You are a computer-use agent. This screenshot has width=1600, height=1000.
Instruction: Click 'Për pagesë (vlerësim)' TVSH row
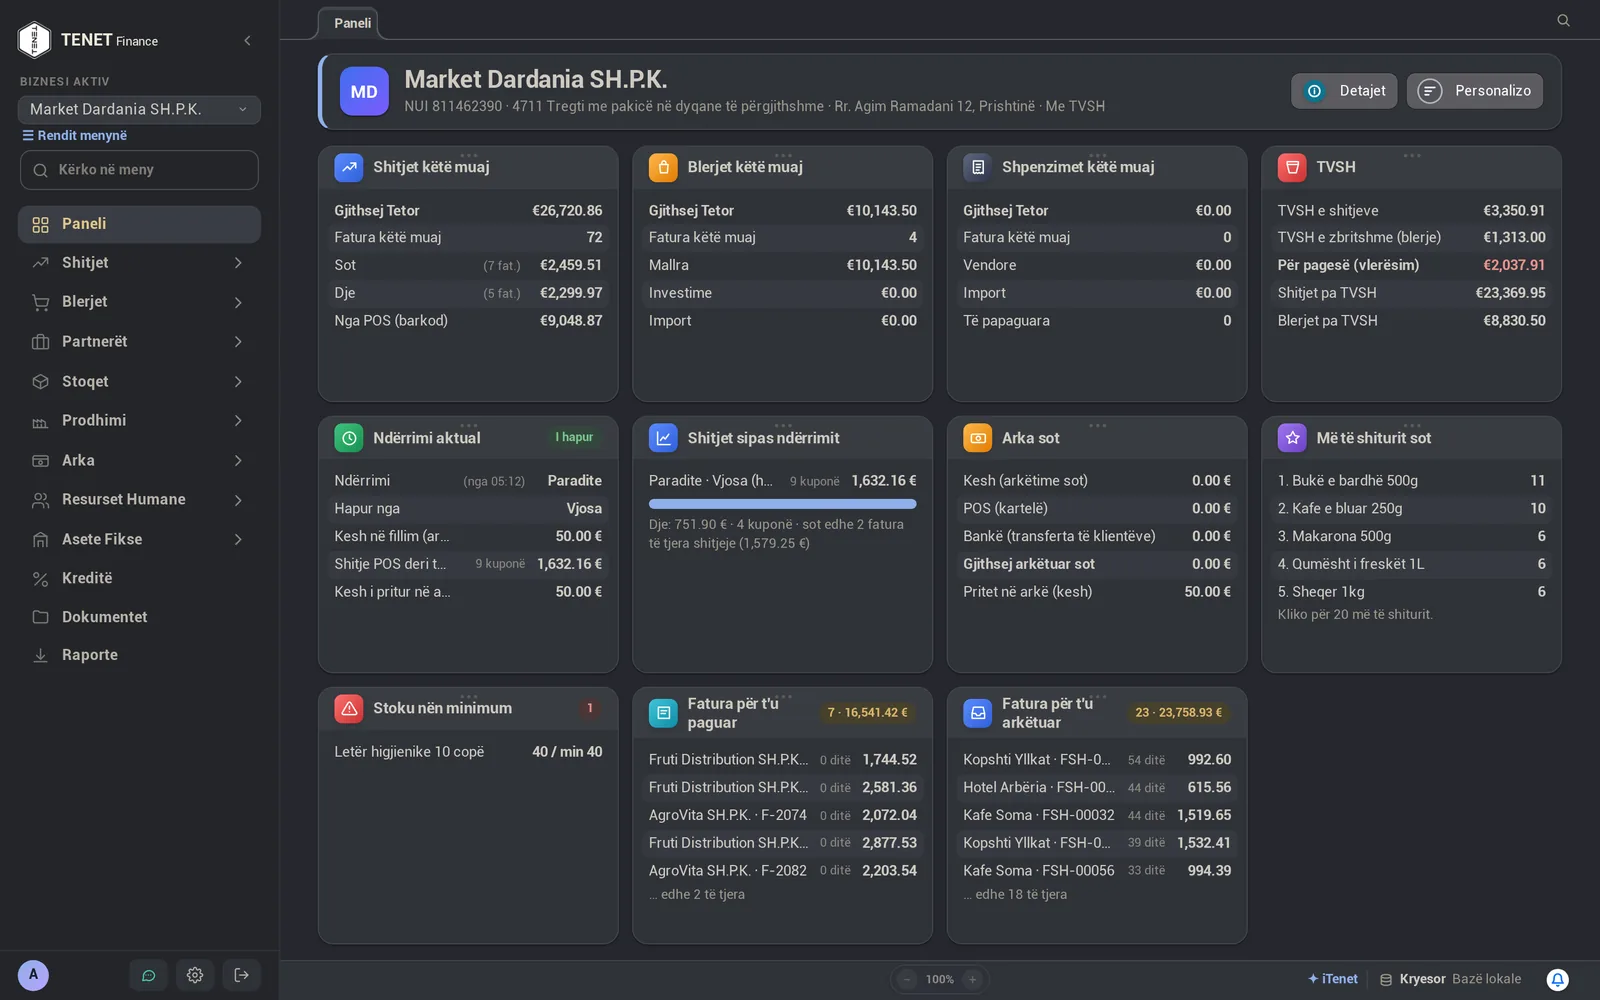point(1411,265)
